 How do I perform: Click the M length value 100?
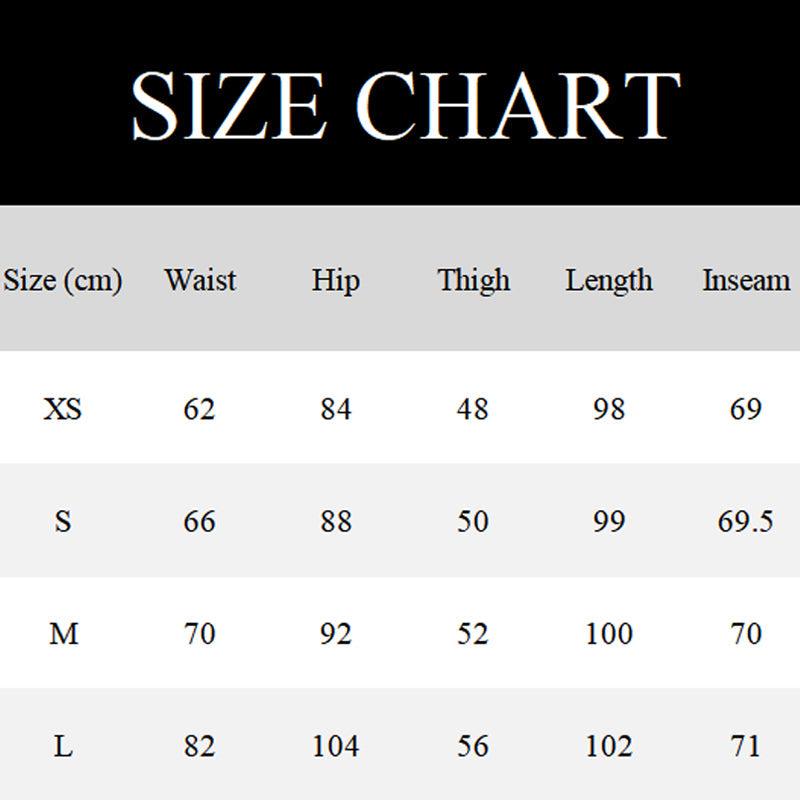pos(609,634)
